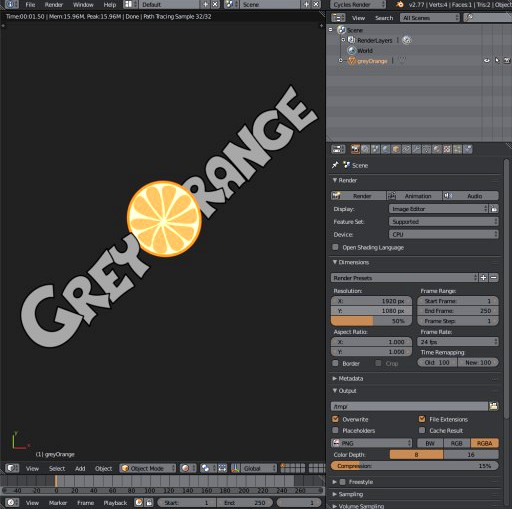Toggle keyframe-lock icon in timeline header
The width and height of the screenshot is (512, 509).
(149, 502)
